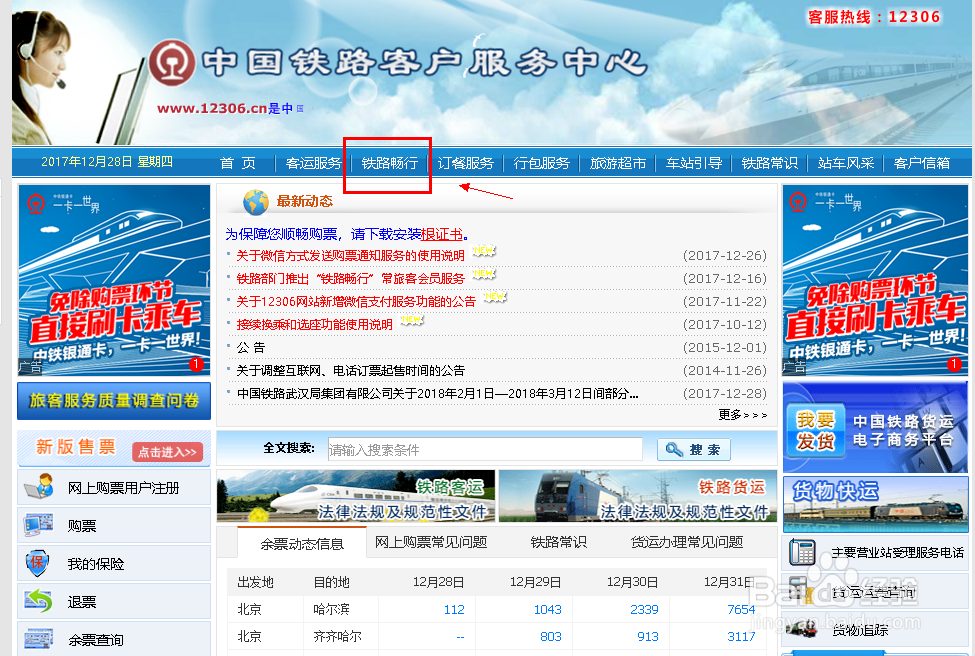Click the telephone icon for 主要营业站受理服务电话

tap(802, 552)
